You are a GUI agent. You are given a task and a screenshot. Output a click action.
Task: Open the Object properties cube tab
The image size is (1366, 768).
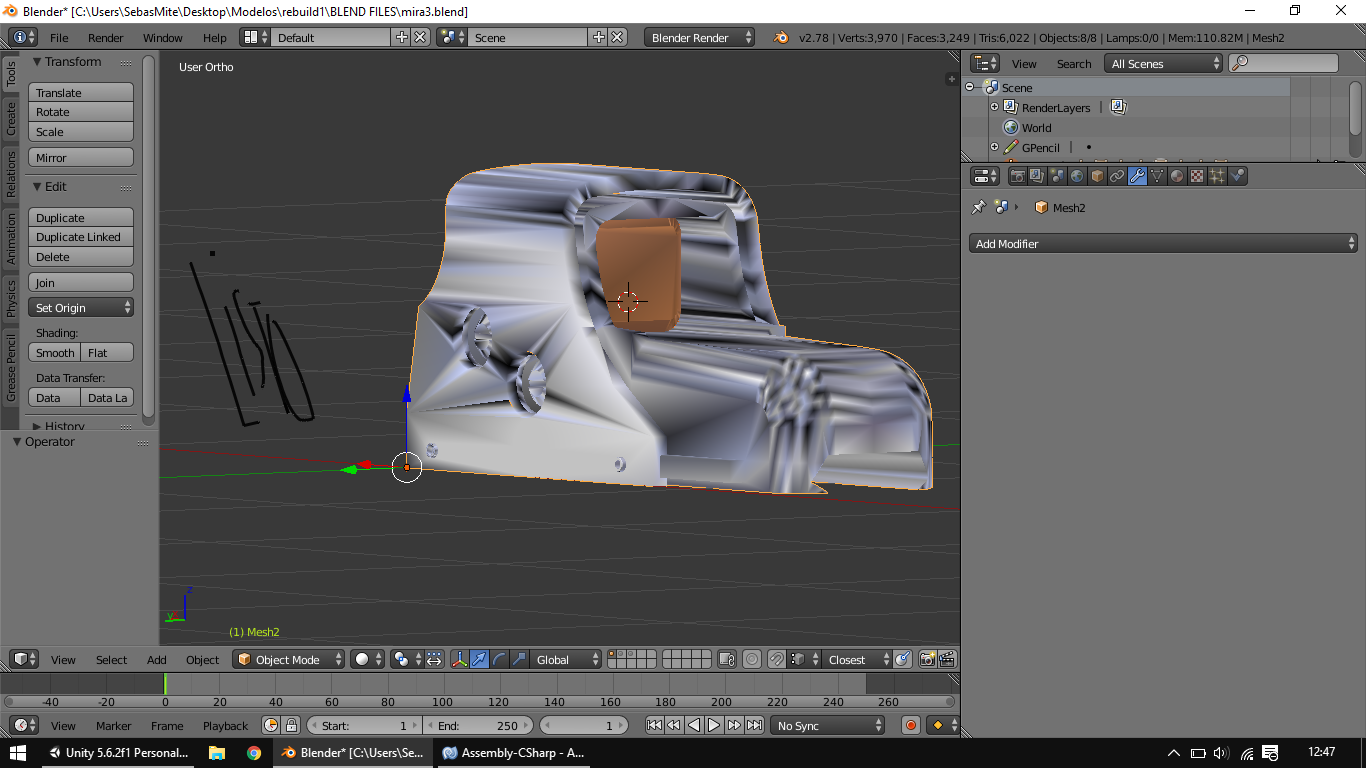click(1097, 176)
